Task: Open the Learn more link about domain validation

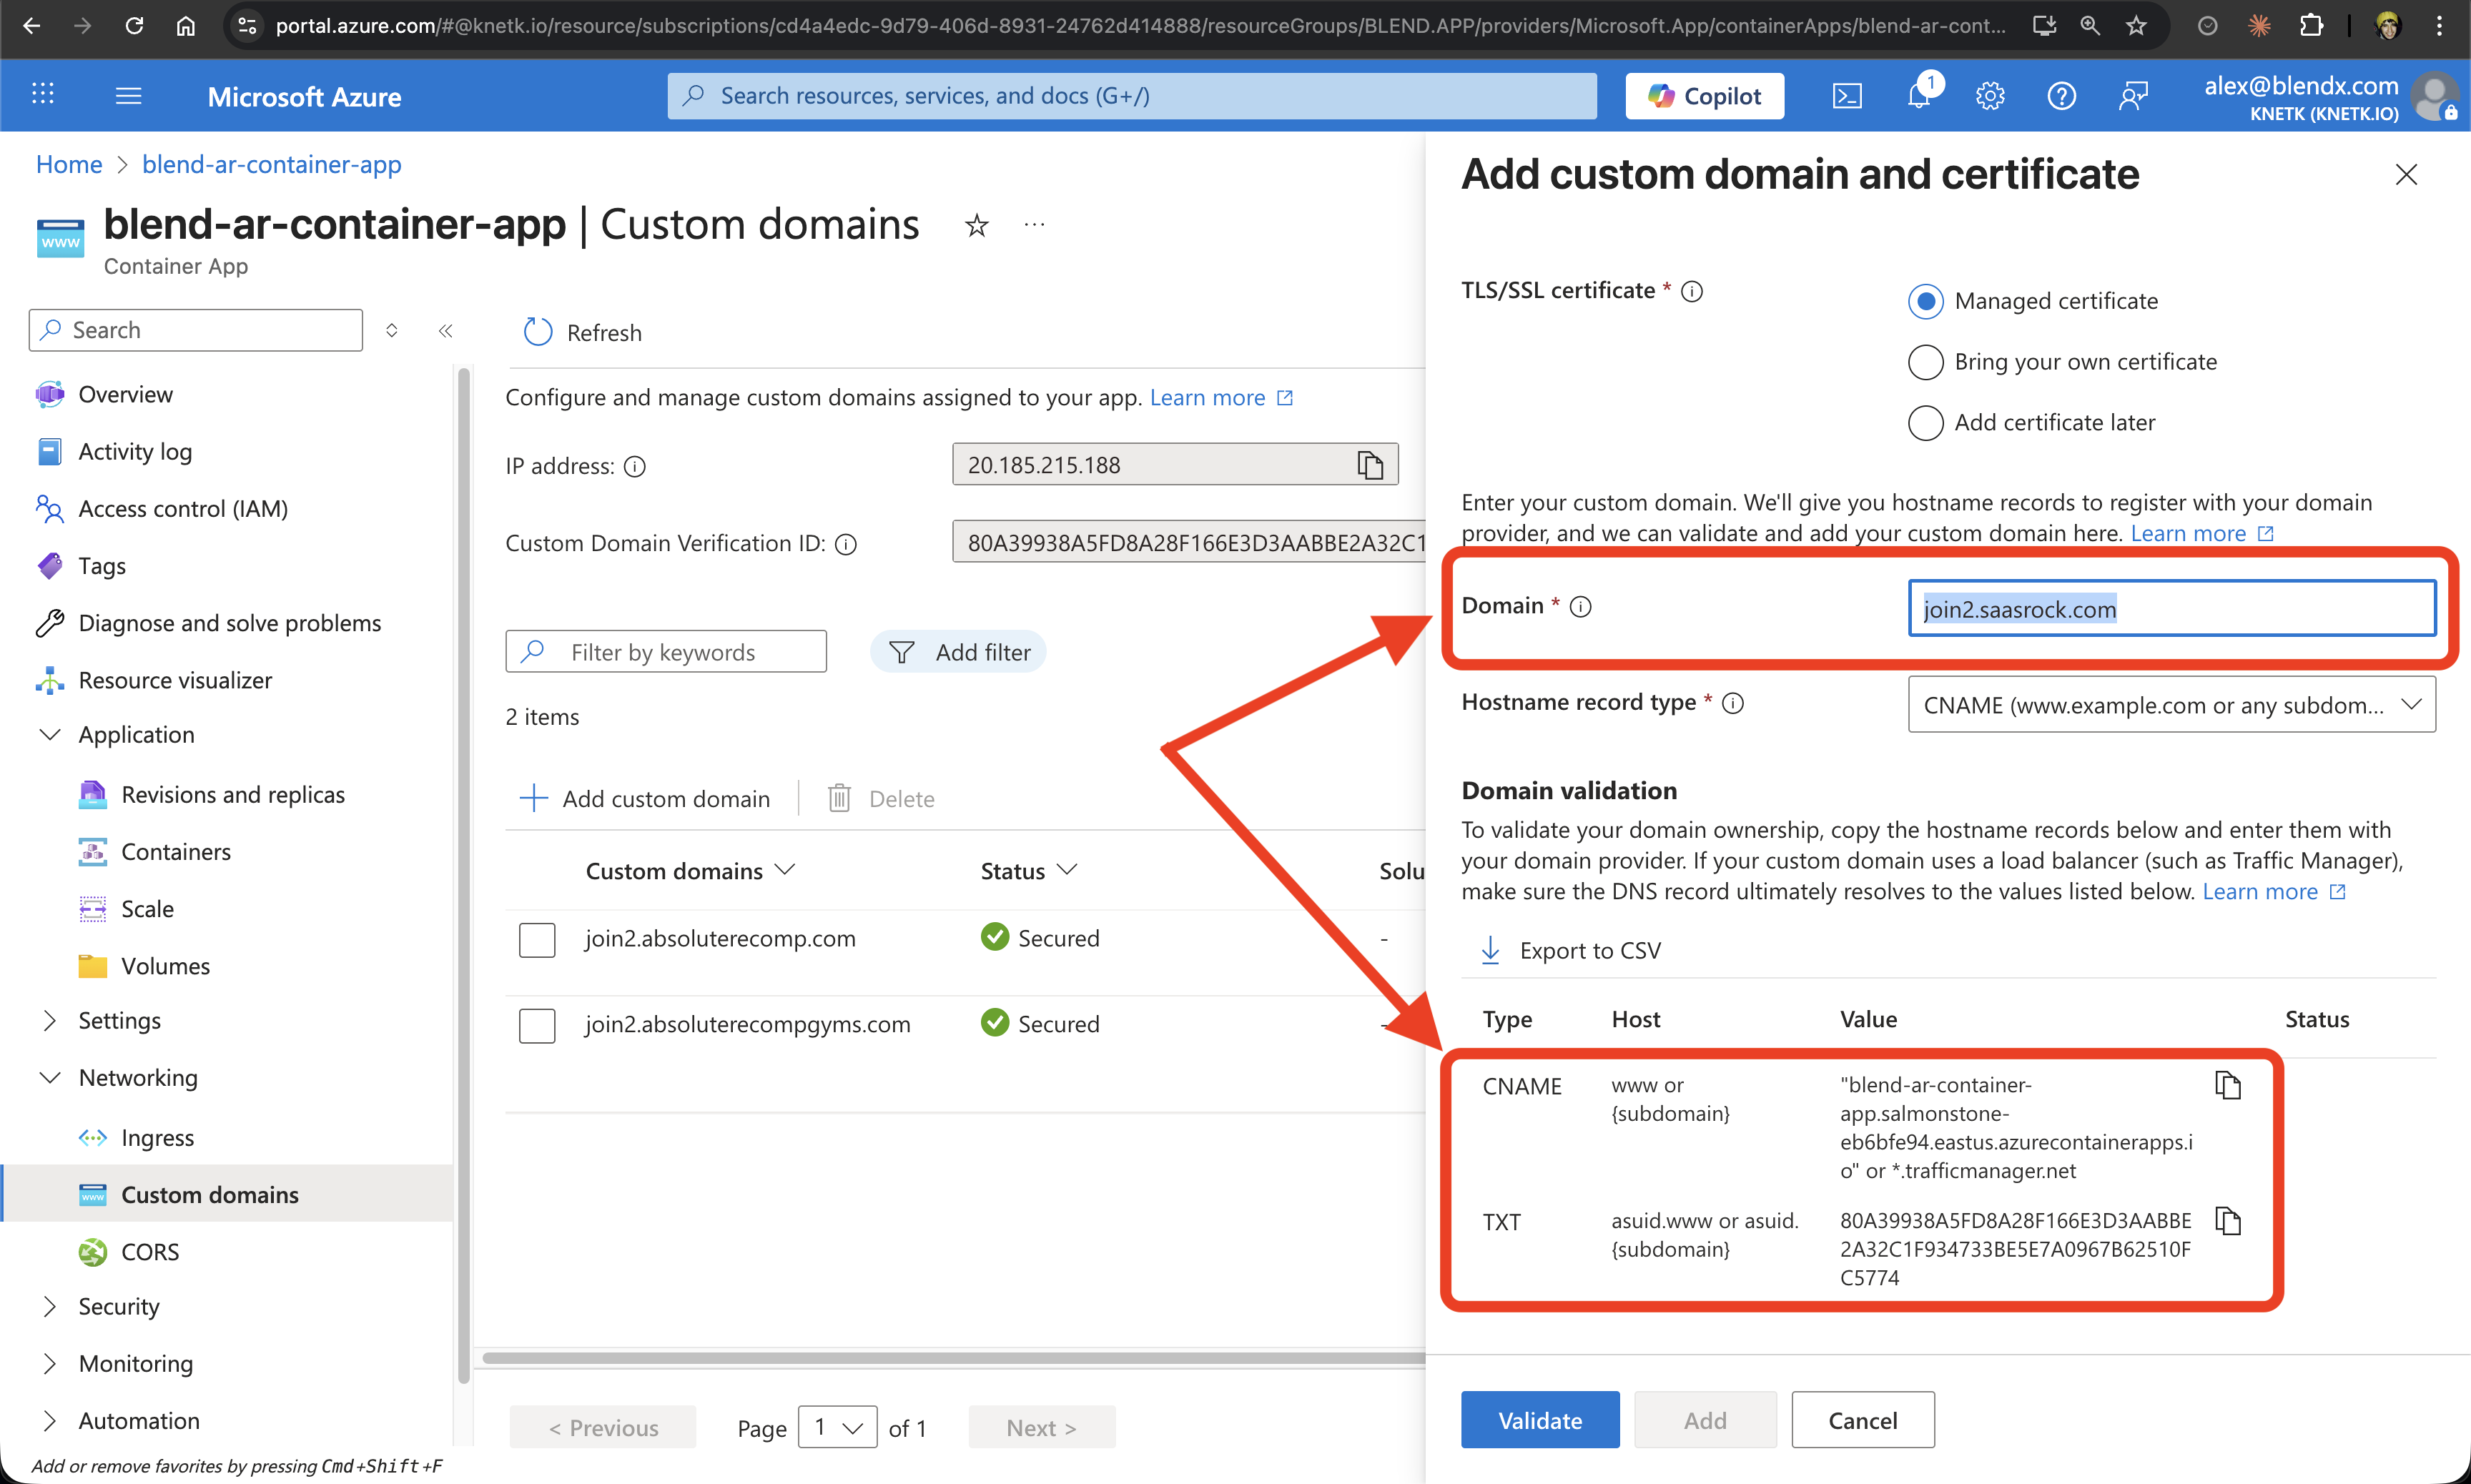Action: pyautogui.click(x=2264, y=891)
